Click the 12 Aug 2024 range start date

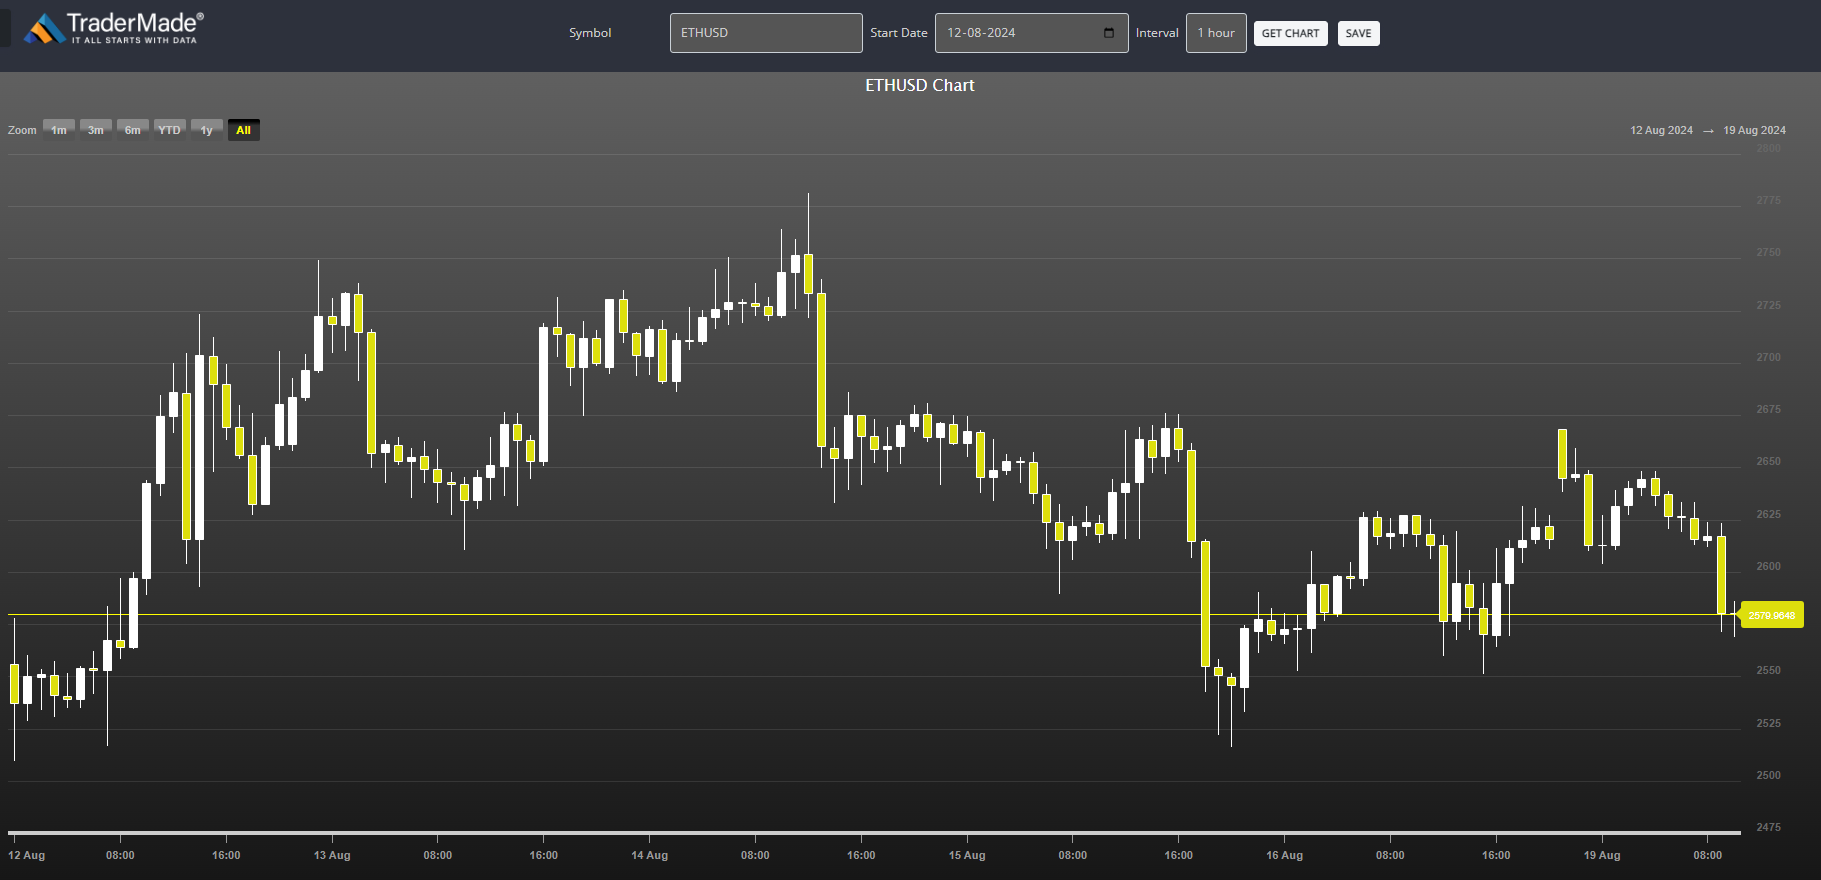click(1661, 130)
